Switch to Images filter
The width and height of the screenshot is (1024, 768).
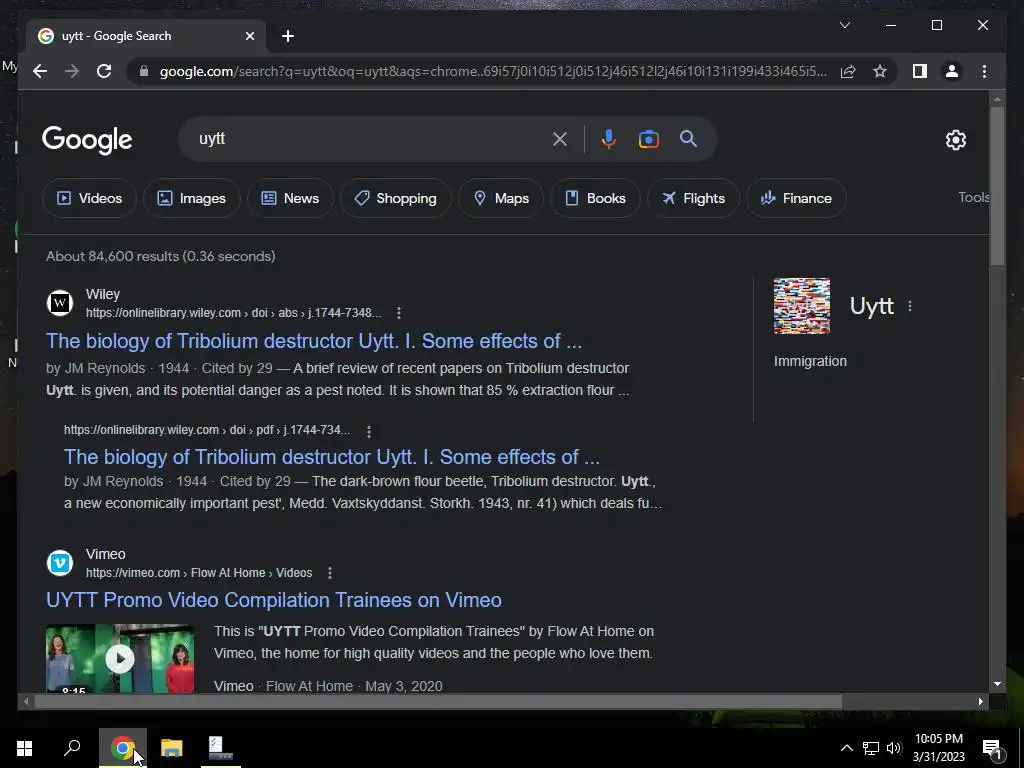192,198
